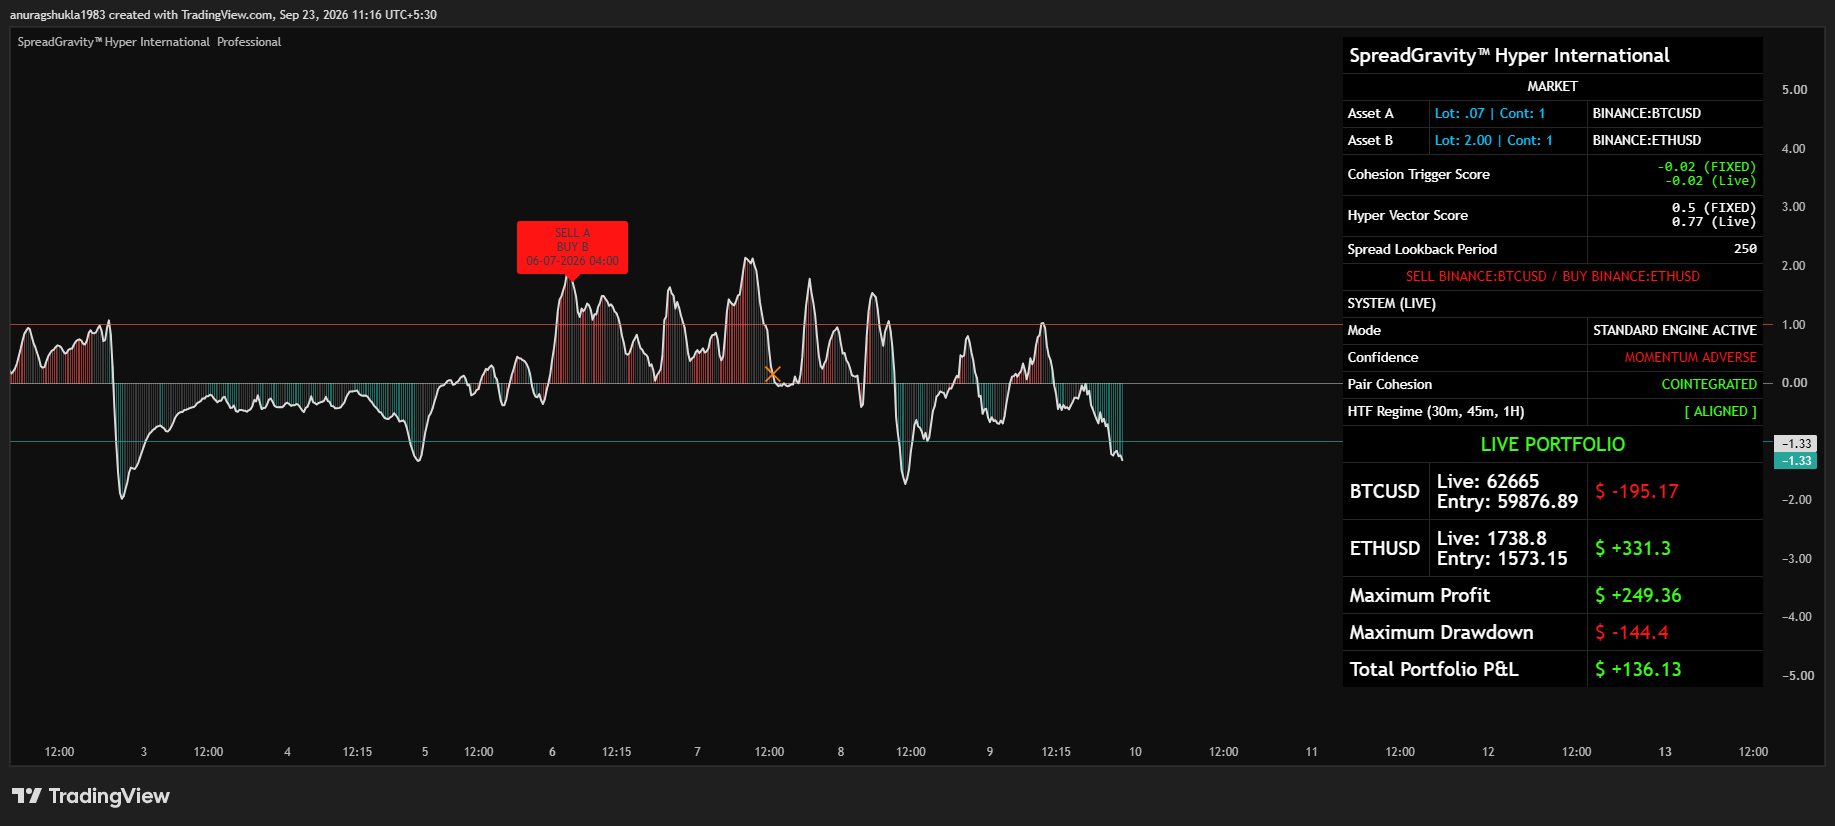Click the Asset A lot size text

[1489, 114]
